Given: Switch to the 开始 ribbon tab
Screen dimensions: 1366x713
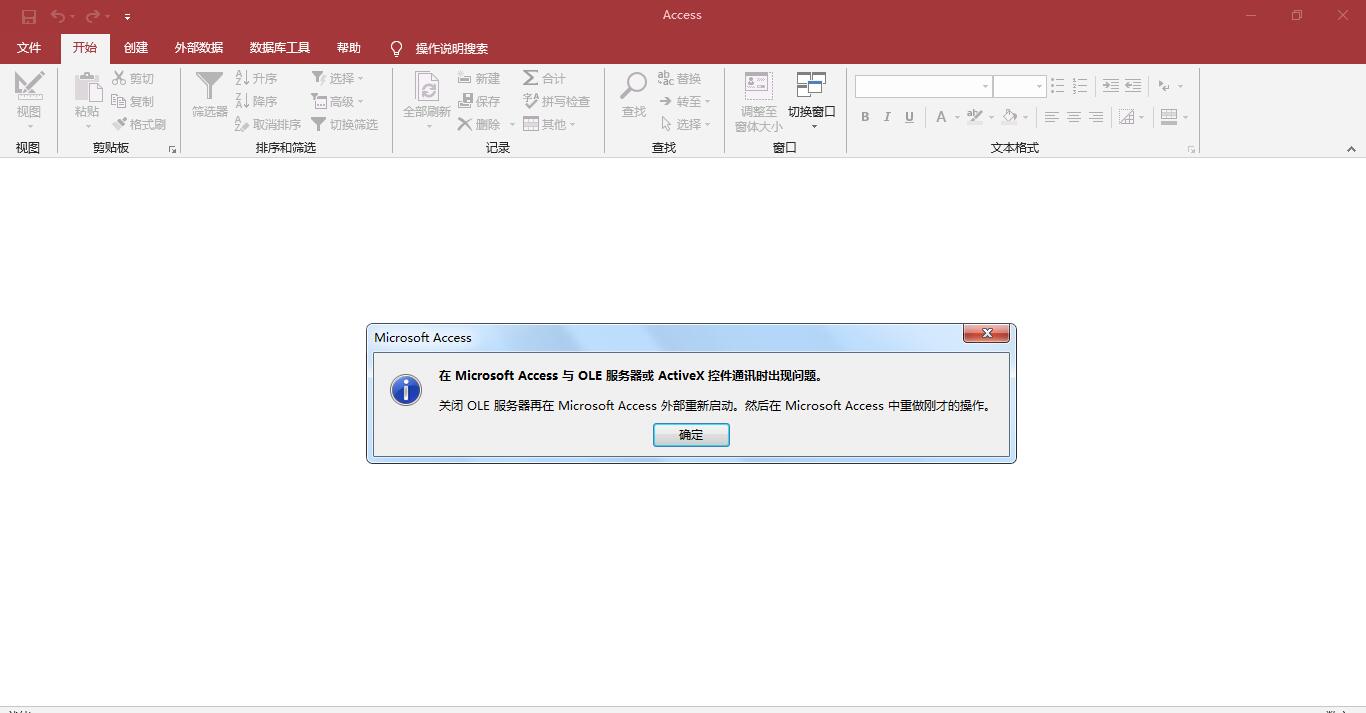Looking at the screenshot, I should (x=85, y=48).
